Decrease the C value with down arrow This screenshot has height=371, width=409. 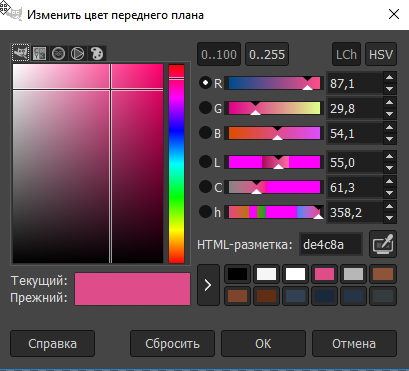[x=389, y=193]
